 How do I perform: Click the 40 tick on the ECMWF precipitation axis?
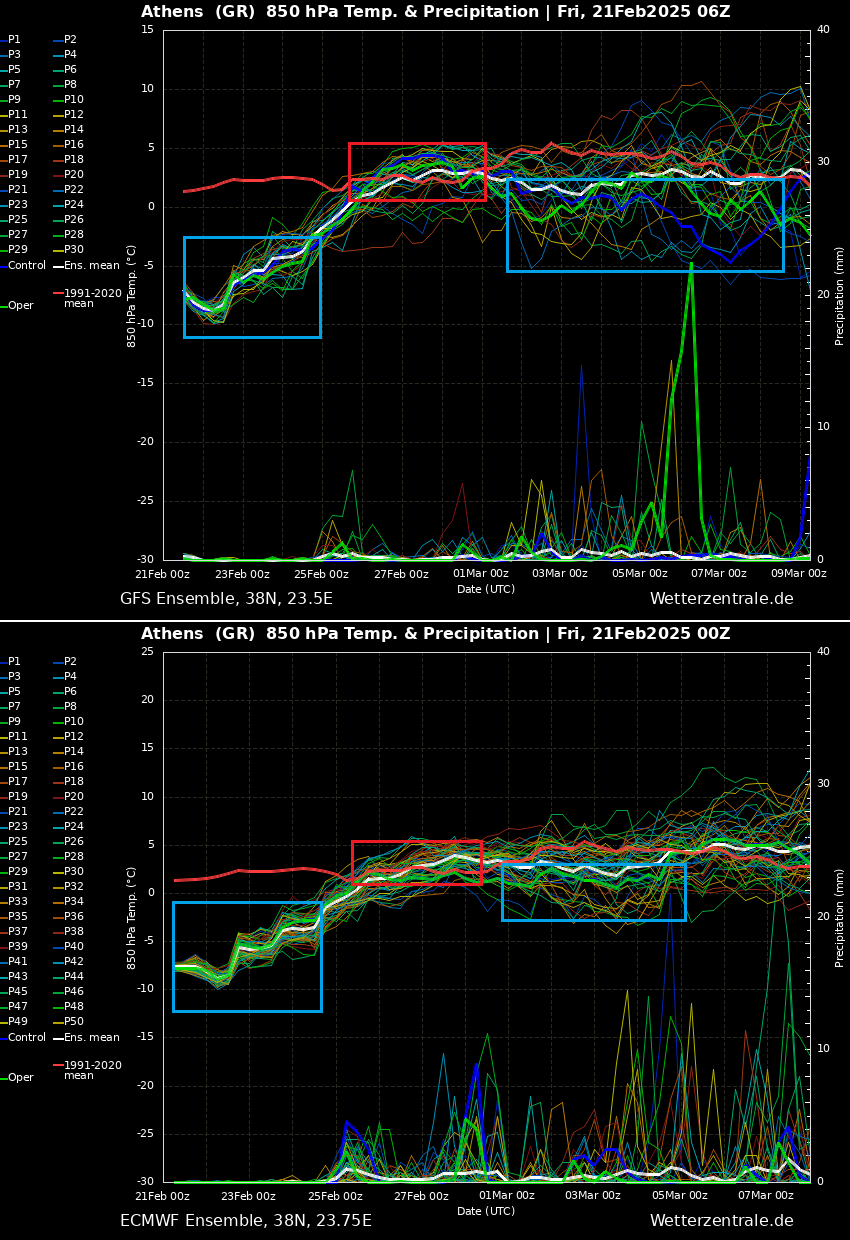coord(823,652)
